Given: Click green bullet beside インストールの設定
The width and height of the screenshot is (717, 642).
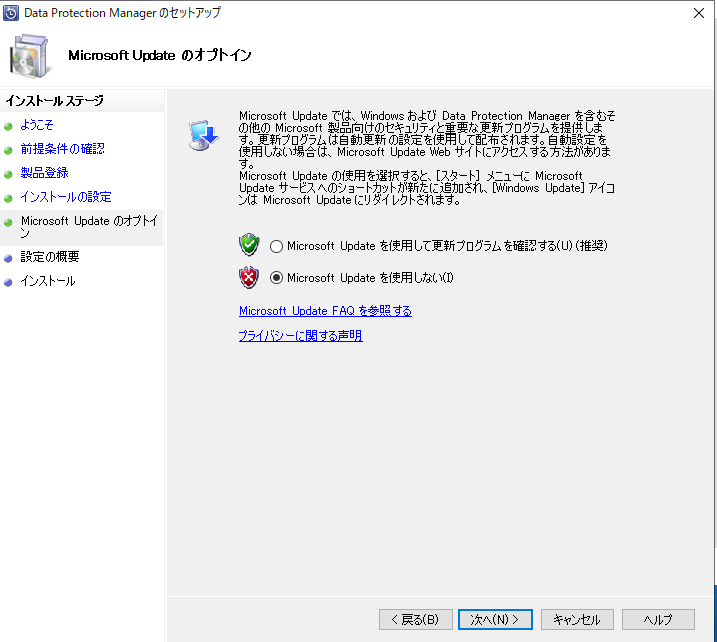Looking at the screenshot, I should 8,198.
